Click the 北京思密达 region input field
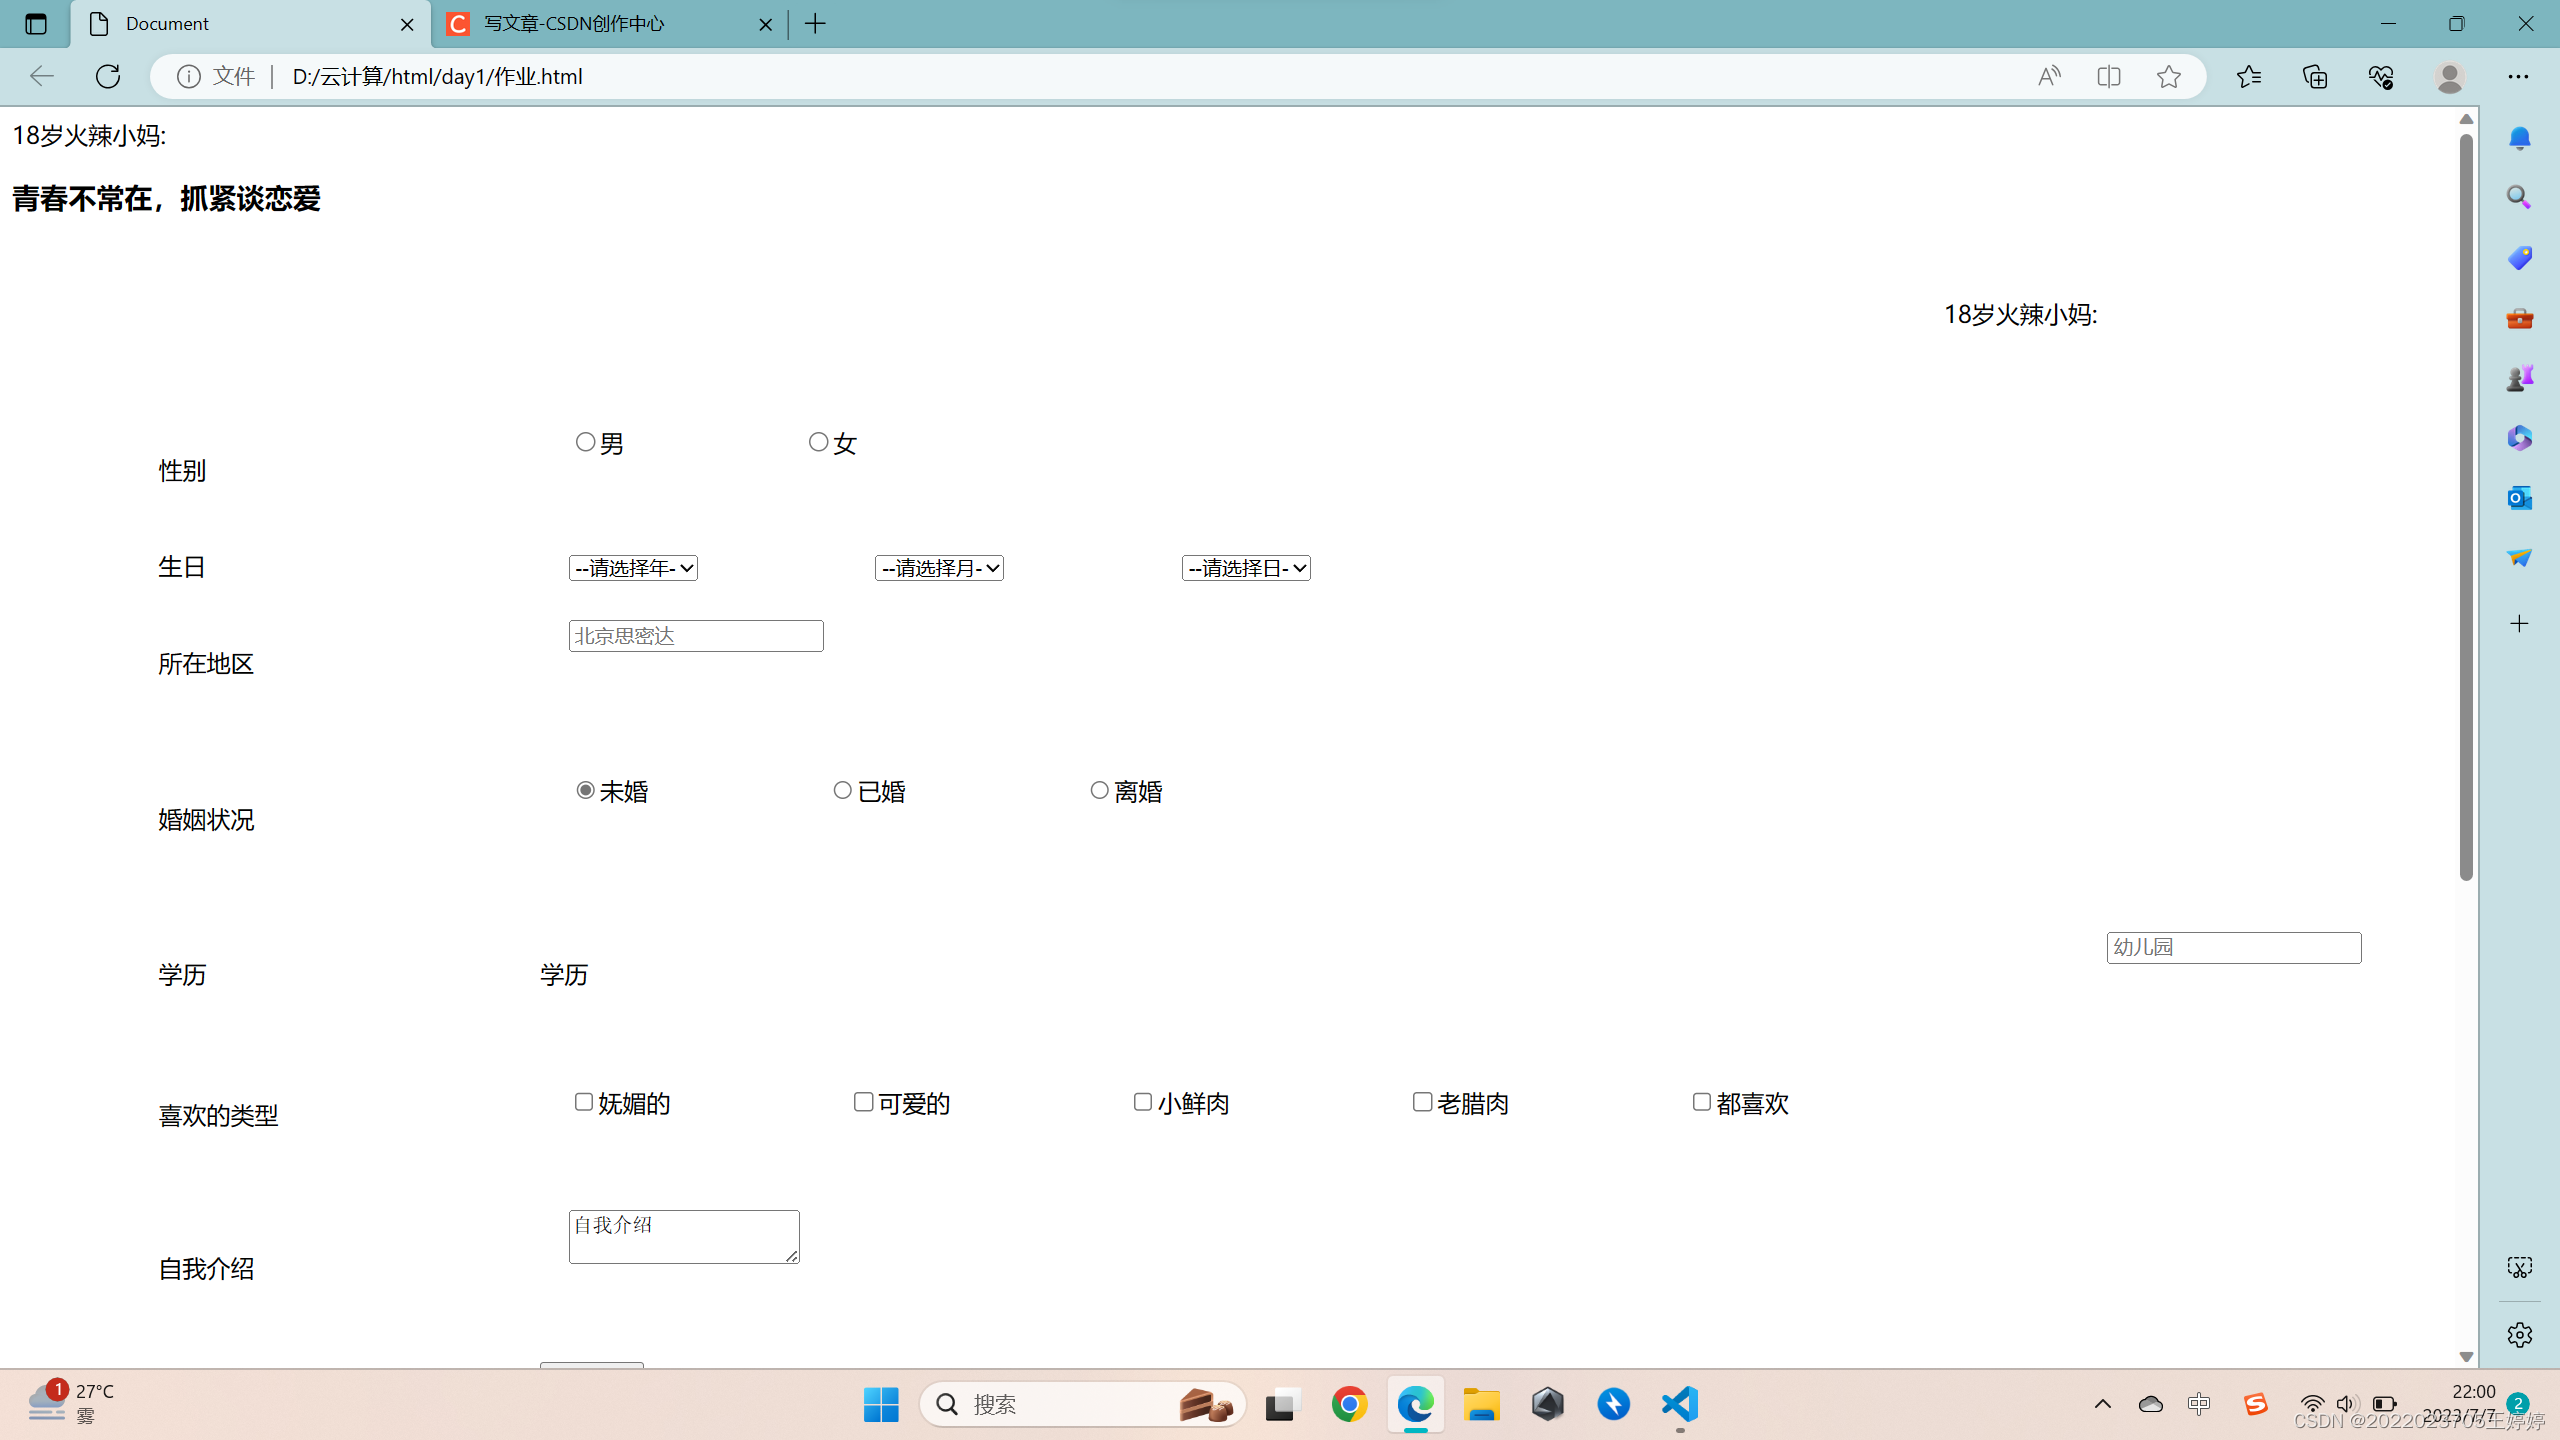Image resolution: width=2560 pixels, height=1440 pixels. coord(695,635)
